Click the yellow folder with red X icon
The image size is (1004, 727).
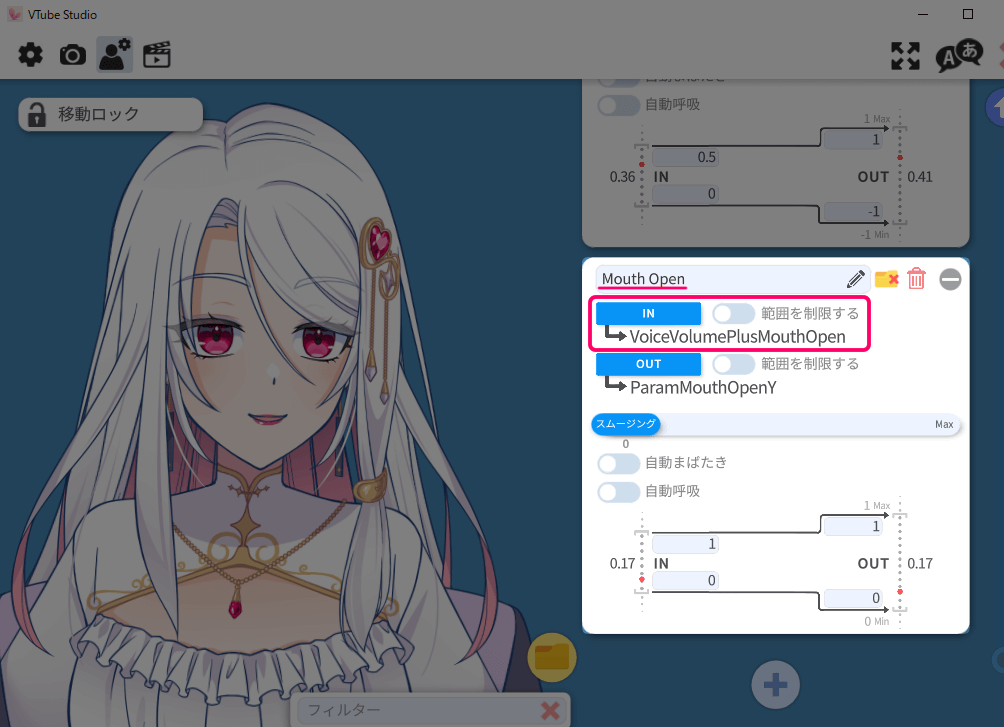887,279
